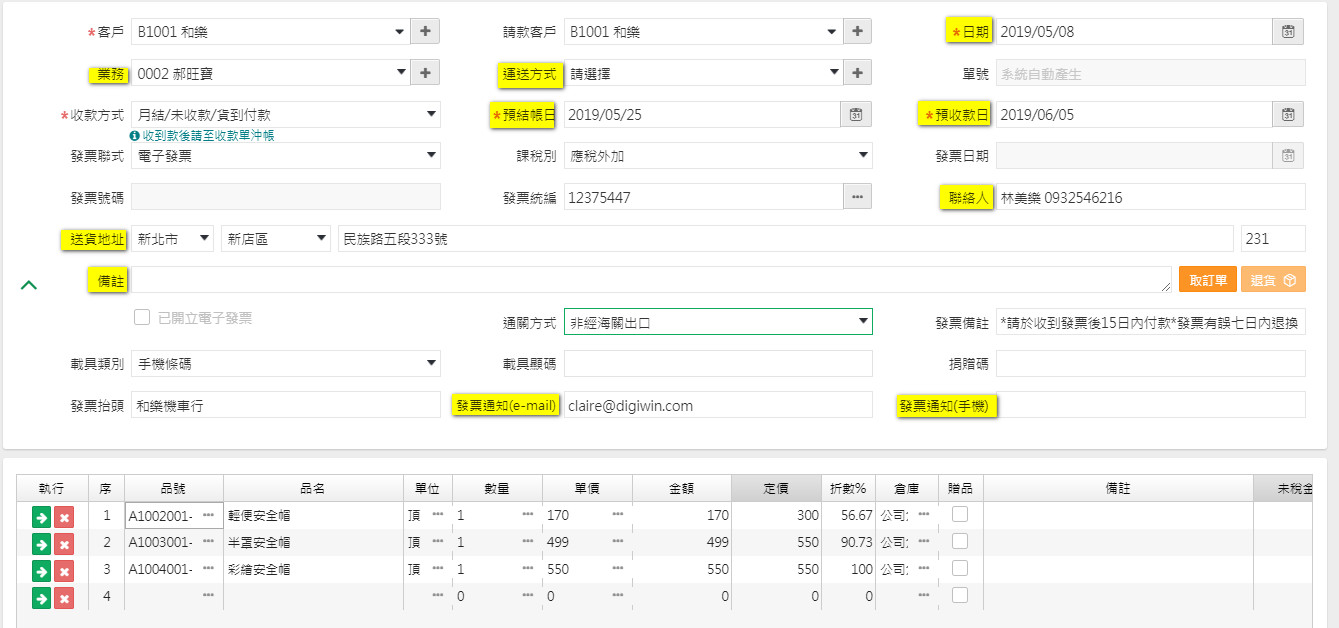Click the 退貨 button
Screen dimensions: 1339x628
pos(1273,280)
